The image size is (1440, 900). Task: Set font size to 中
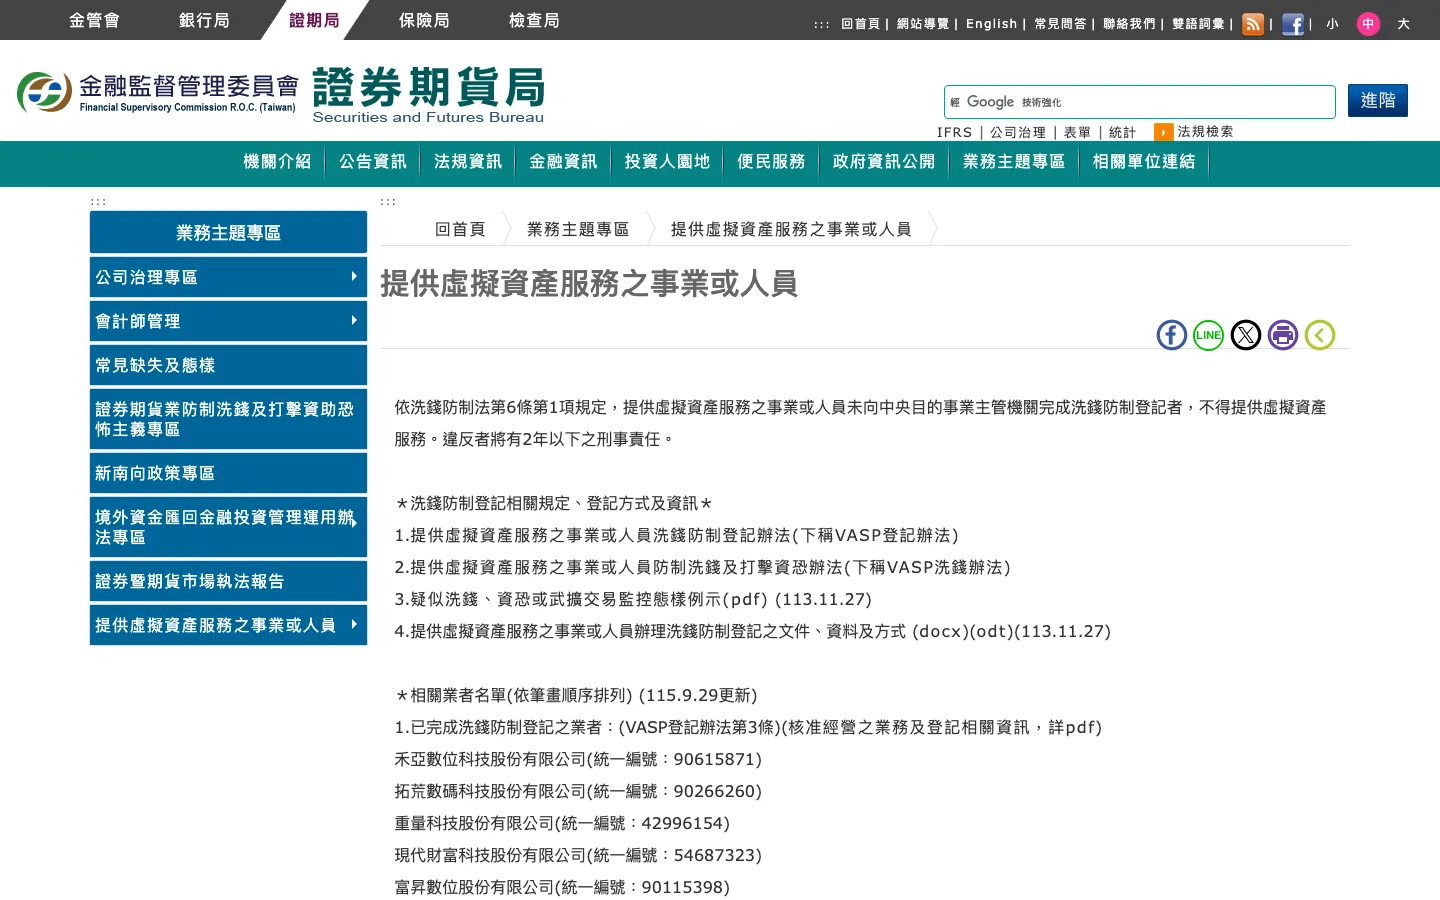coord(1368,24)
